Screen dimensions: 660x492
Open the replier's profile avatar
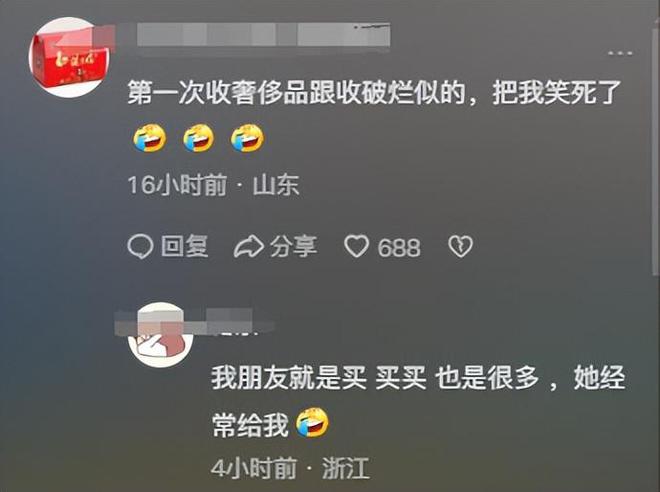[x=160, y=335]
